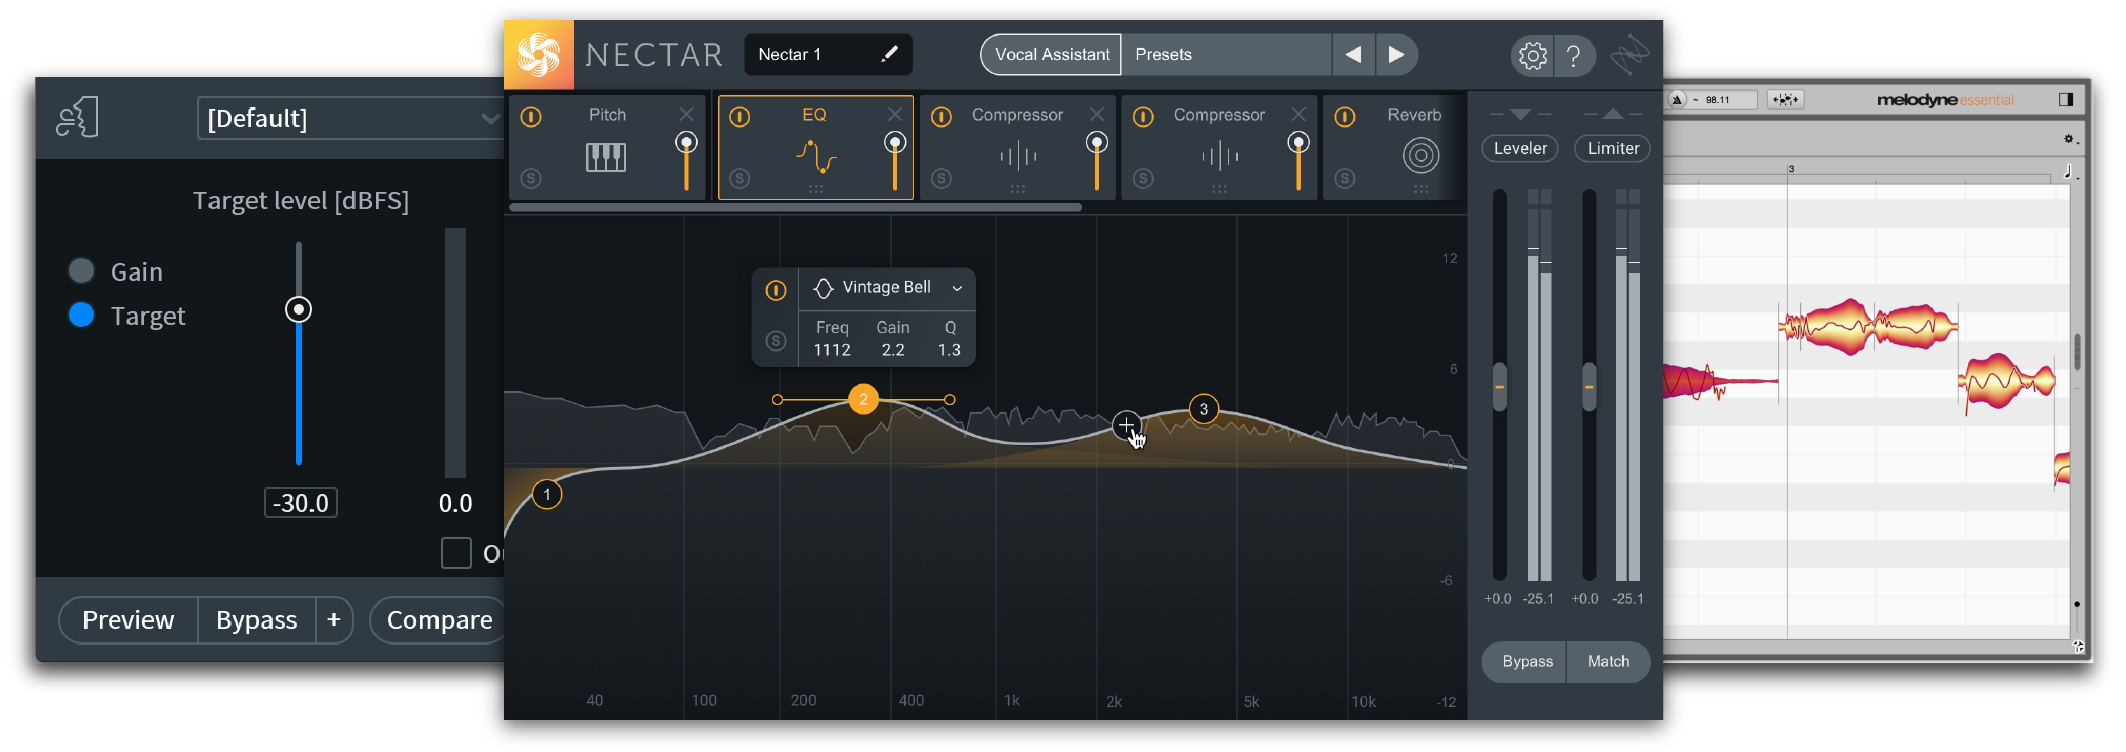The image size is (2126, 752).
Task: Switch to Vocal Assistant tab
Action: 1052,54
